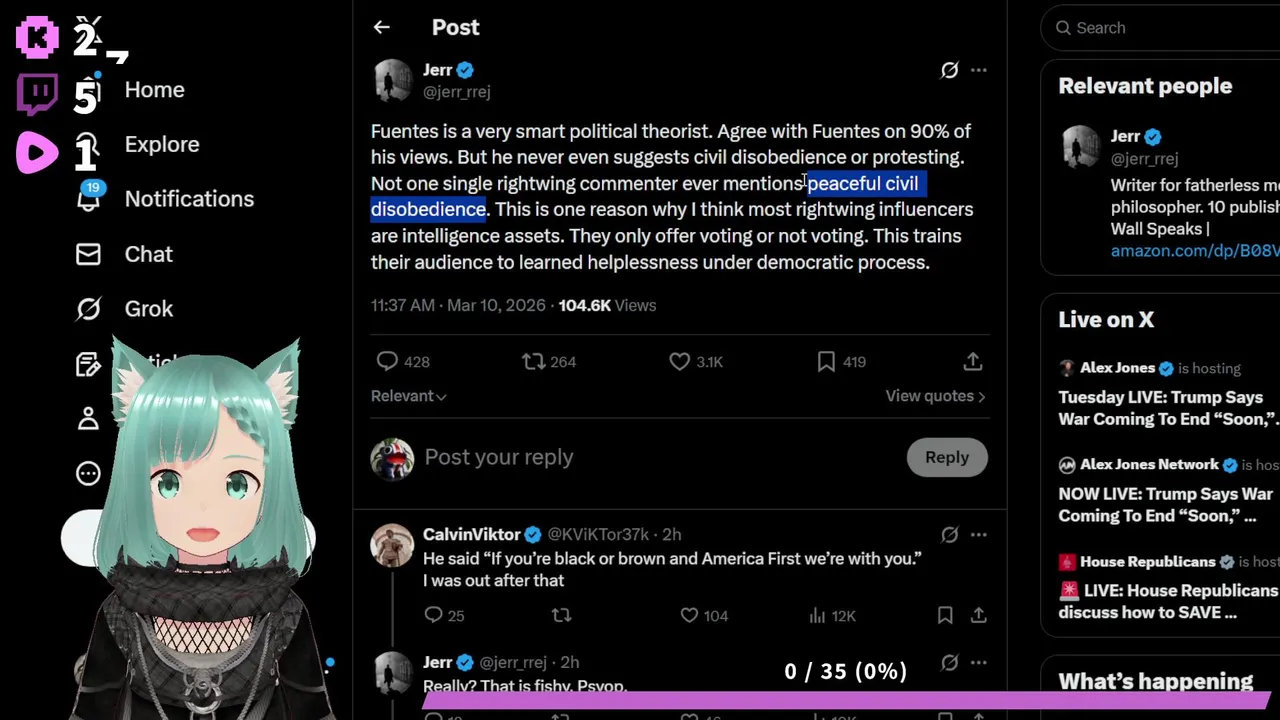The height and width of the screenshot is (720, 1280).
Task: Reply to the main post via comment icon
Action: pos(387,362)
